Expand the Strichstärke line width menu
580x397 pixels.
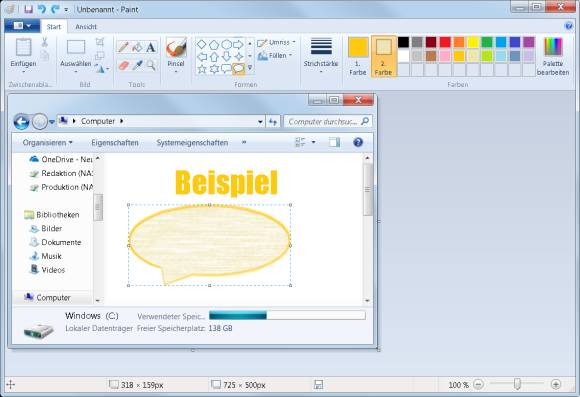tap(321, 55)
